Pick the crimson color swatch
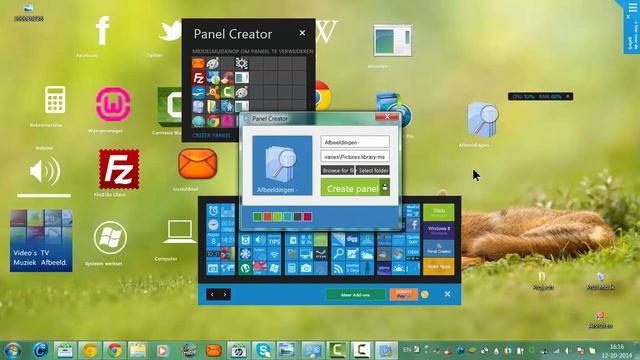 click(307, 217)
